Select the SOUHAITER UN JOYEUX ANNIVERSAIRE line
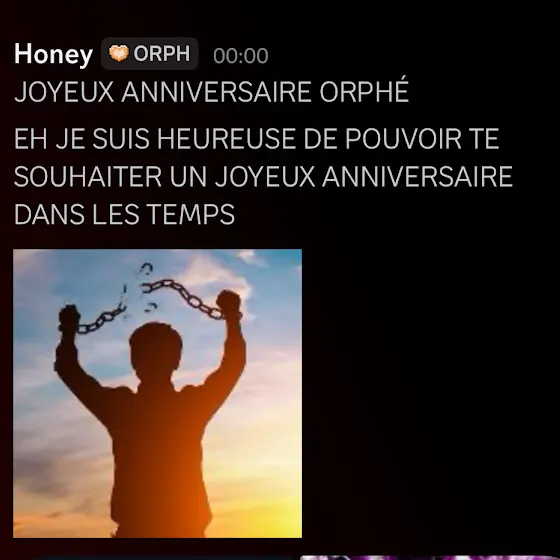This screenshot has height=560, width=560. [264, 176]
